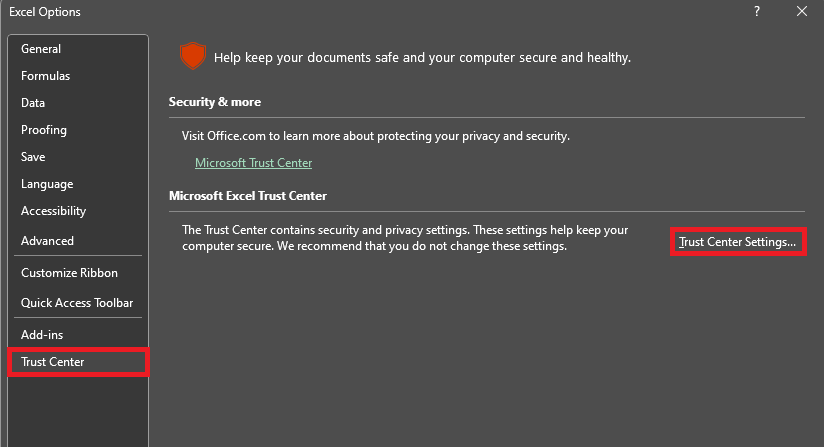
Task: Click the Trust Center Settings button
Action: pyautogui.click(x=737, y=242)
